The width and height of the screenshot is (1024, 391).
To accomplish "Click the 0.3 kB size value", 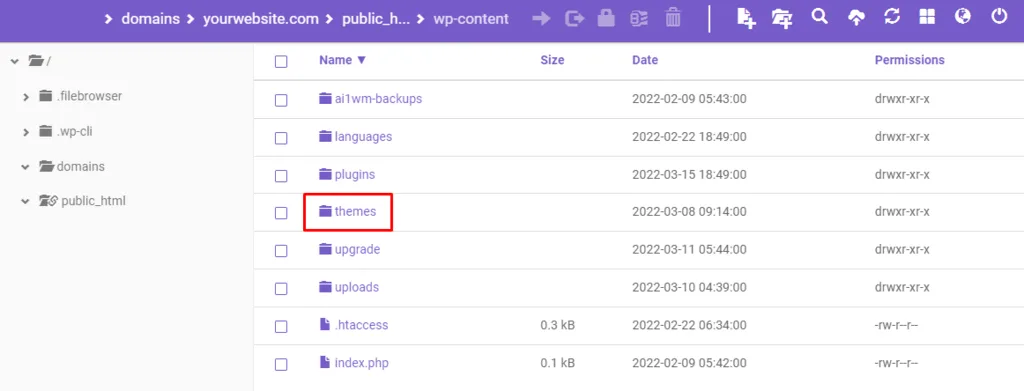I will coord(557,324).
